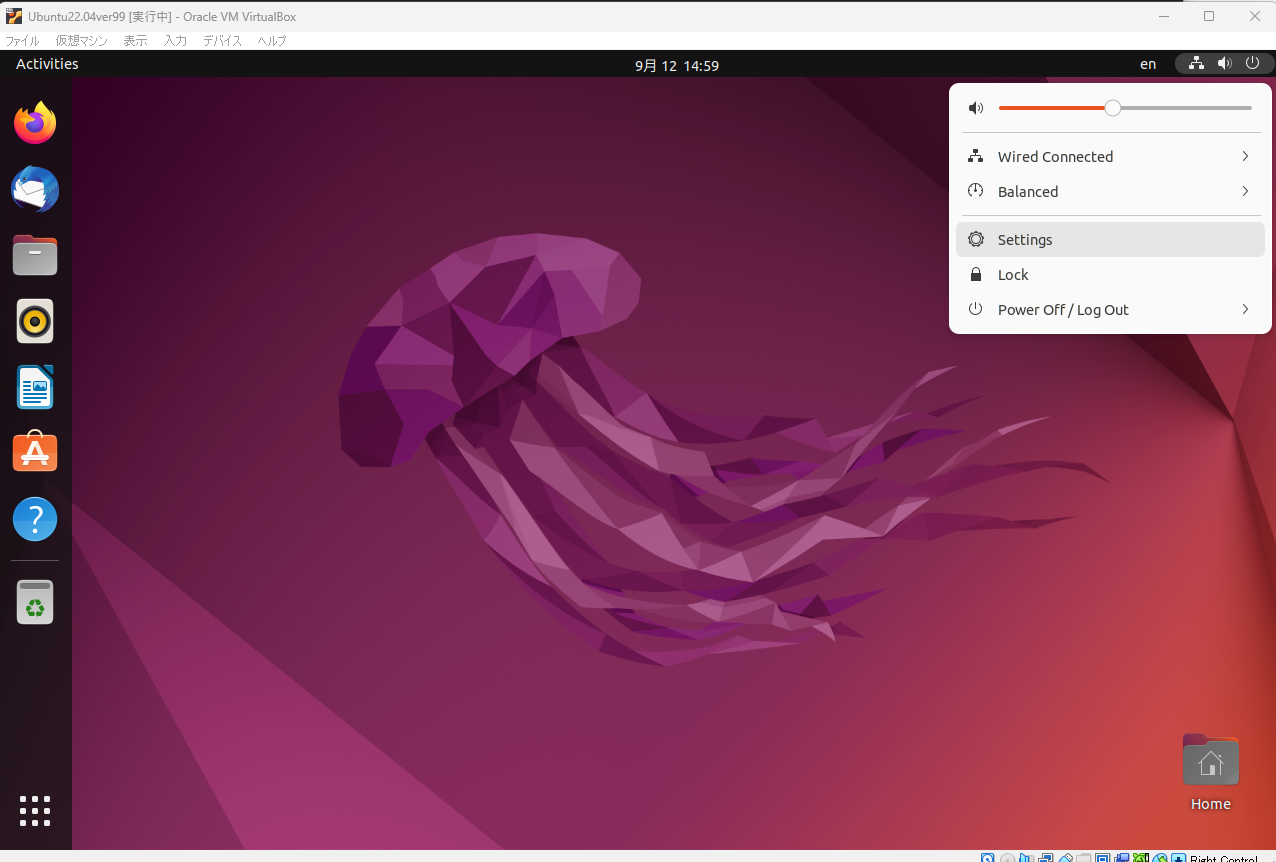The height and width of the screenshot is (862, 1276).
Task: Click the USB devices icon in VirtualBox status bar
Action: pos(1066,858)
